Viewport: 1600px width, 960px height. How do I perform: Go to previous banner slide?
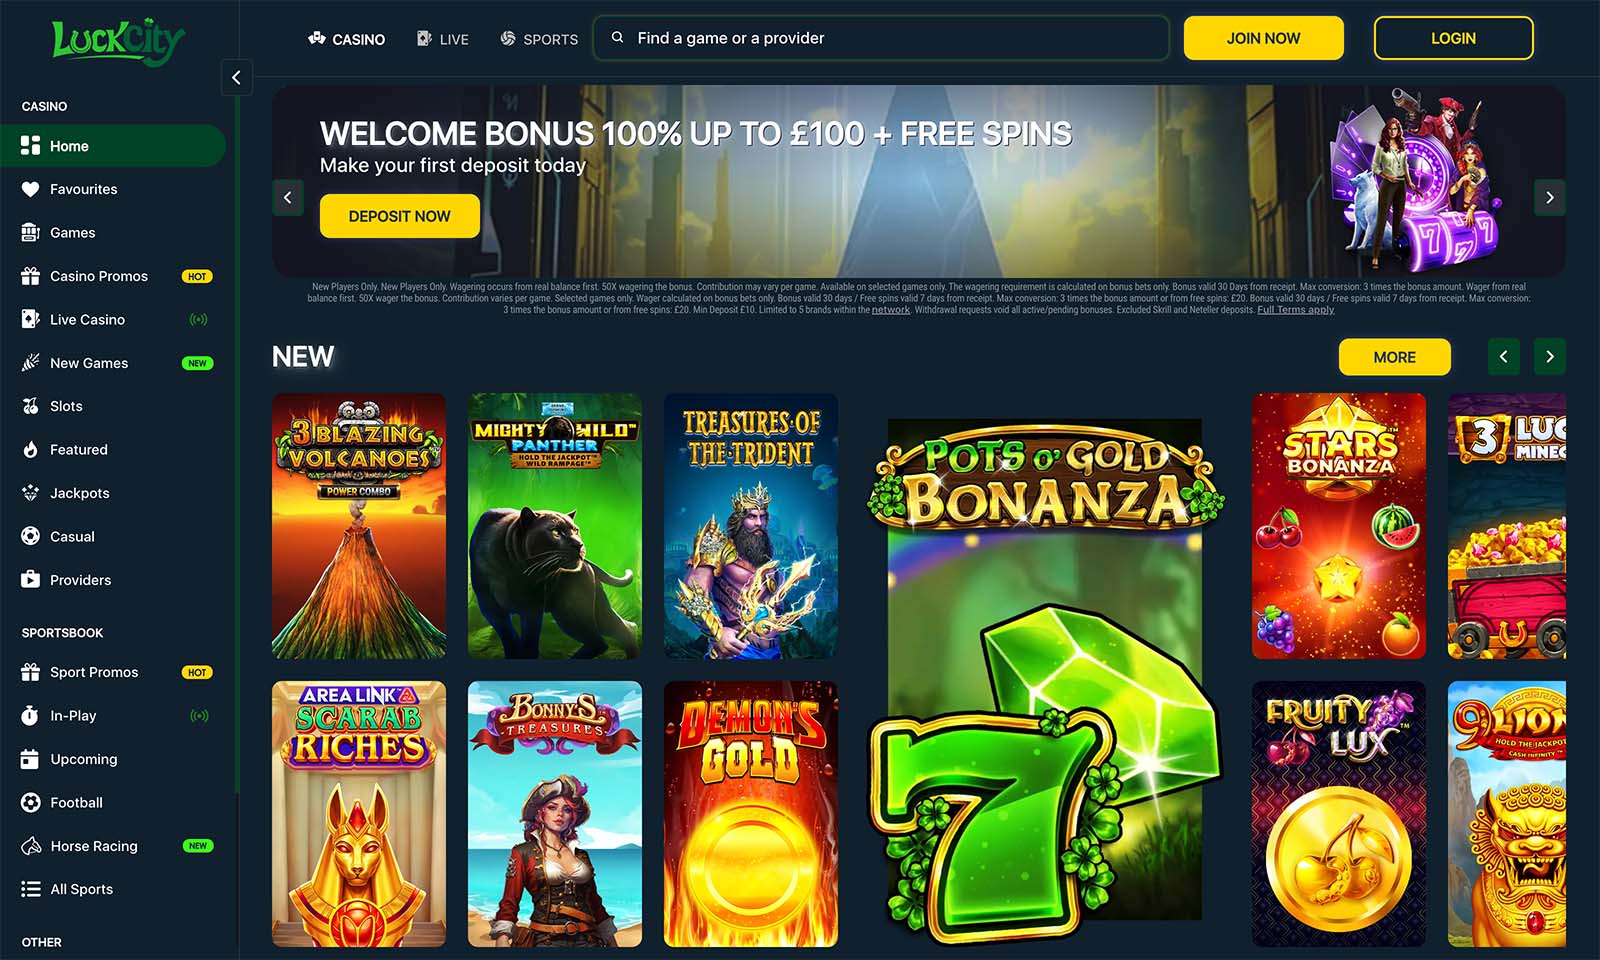(x=288, y=197)
